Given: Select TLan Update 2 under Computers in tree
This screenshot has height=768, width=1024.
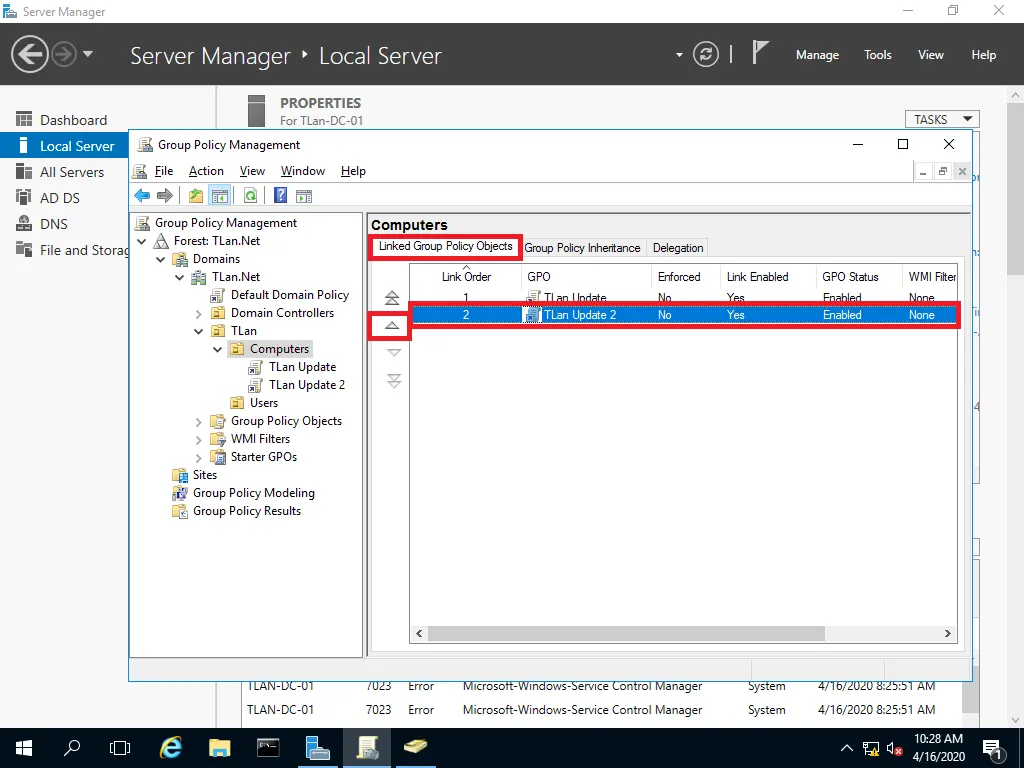Looking at the screenshot, I should pos(307,385).
